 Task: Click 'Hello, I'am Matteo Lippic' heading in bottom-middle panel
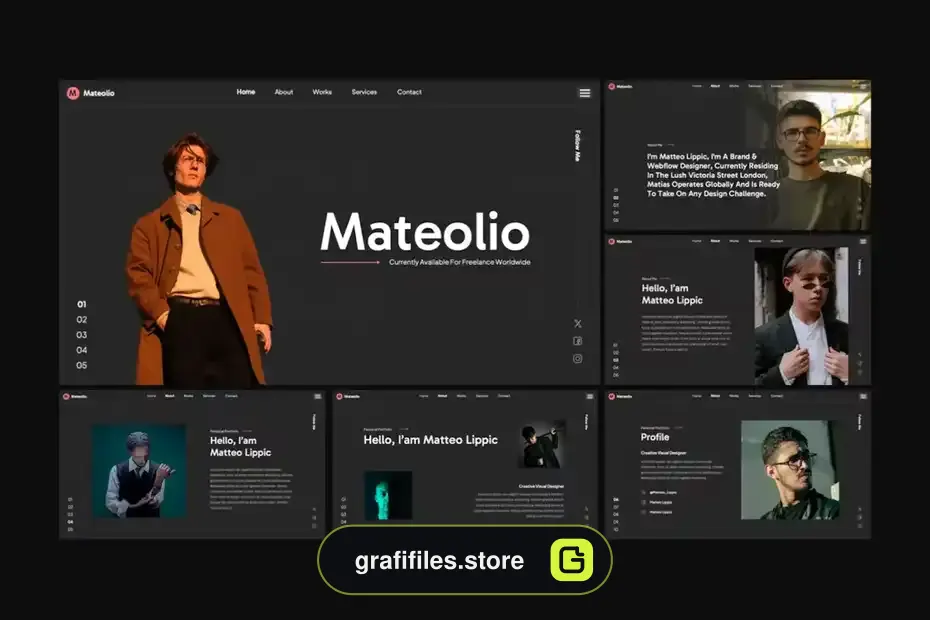pos(431,440)
